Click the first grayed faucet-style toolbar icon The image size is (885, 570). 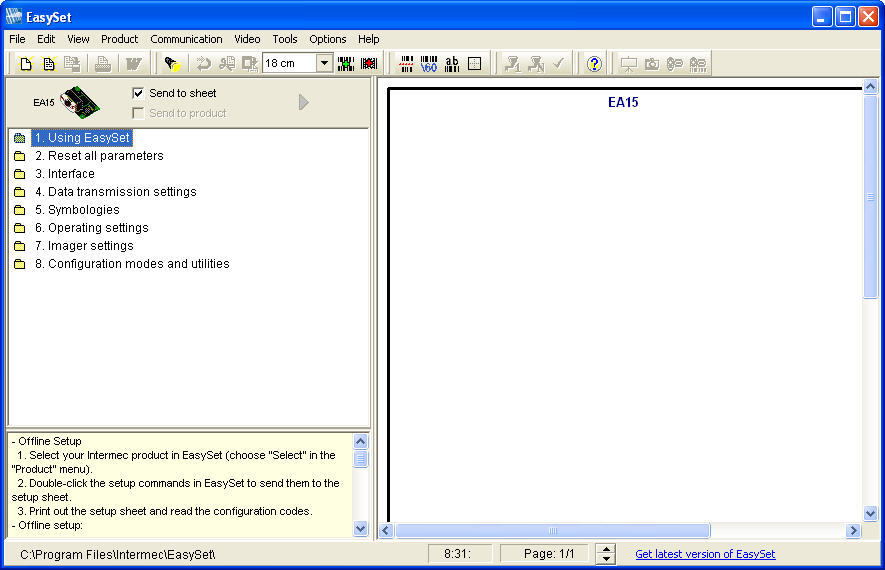[x=512, y=63]
